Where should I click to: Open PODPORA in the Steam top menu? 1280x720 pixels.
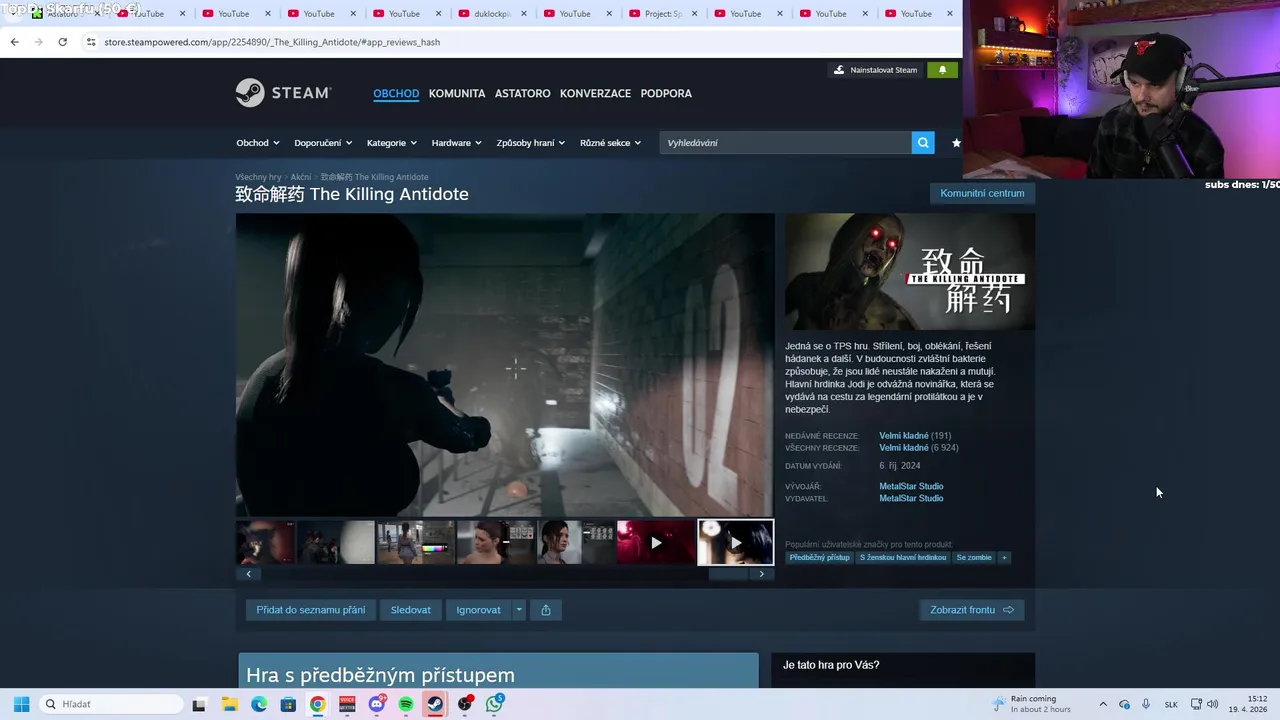point(666,93)
